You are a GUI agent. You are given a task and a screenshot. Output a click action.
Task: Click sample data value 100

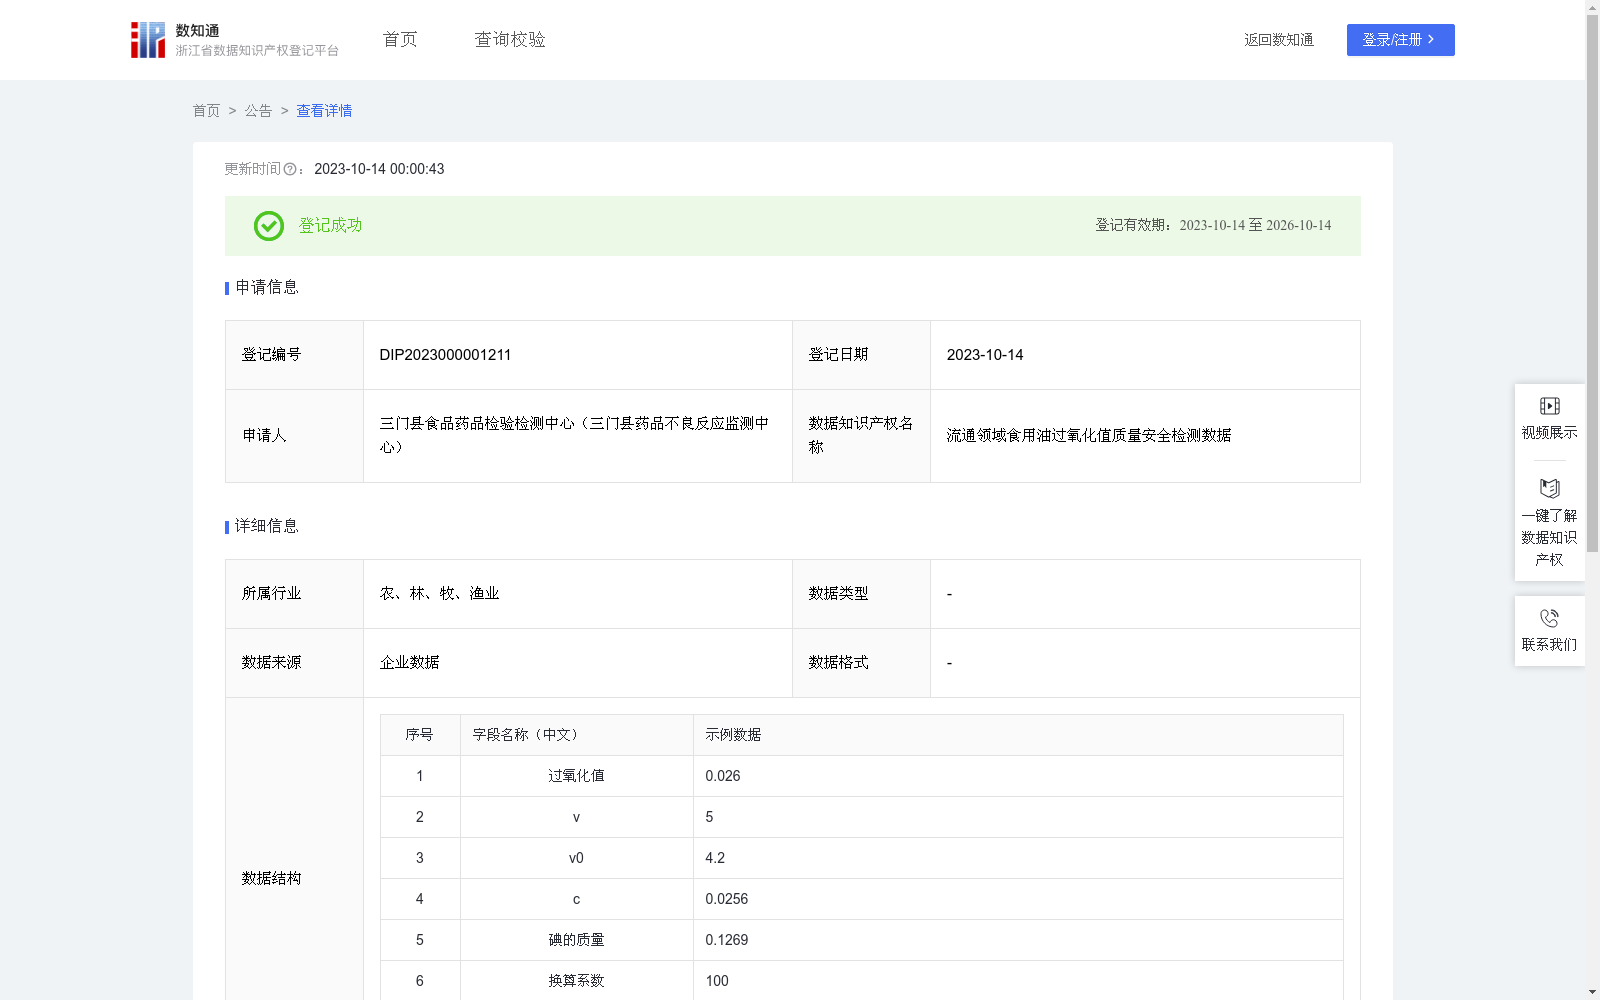[x=717, y=981]
